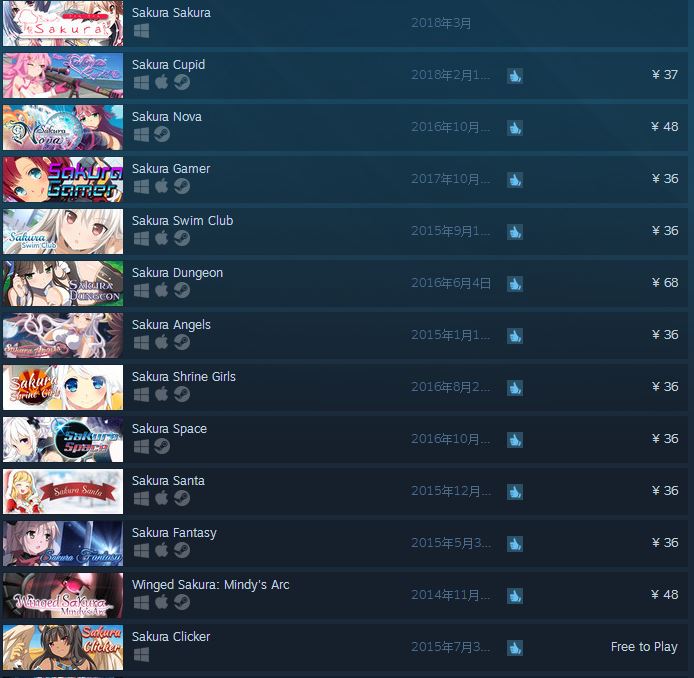Click the Windows icon under Sakura Sakura
The image size is (694, 678).
click(141, 31)
